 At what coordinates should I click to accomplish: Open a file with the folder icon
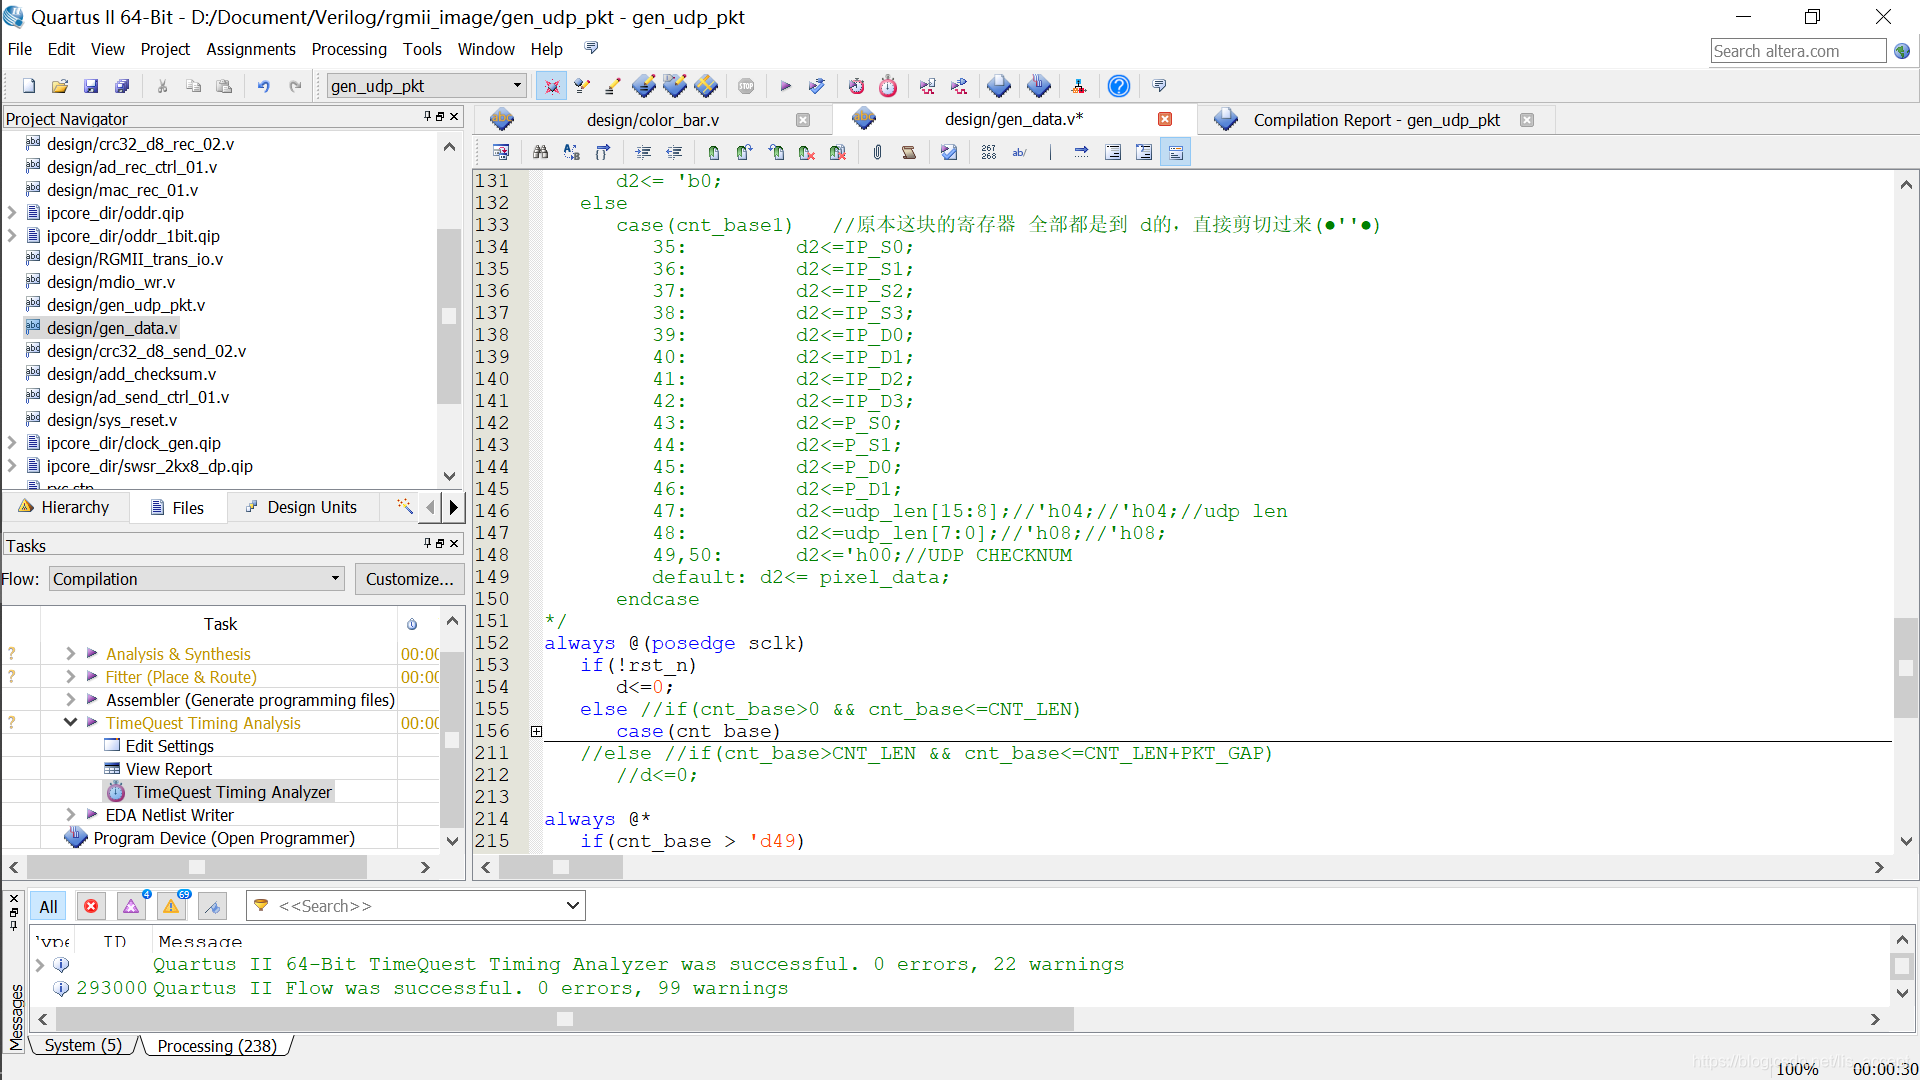tap(60, 86)
